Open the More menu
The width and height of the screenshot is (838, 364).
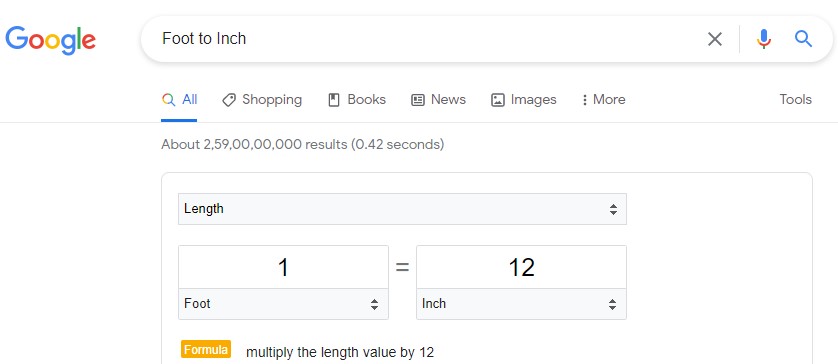point(603,100)
